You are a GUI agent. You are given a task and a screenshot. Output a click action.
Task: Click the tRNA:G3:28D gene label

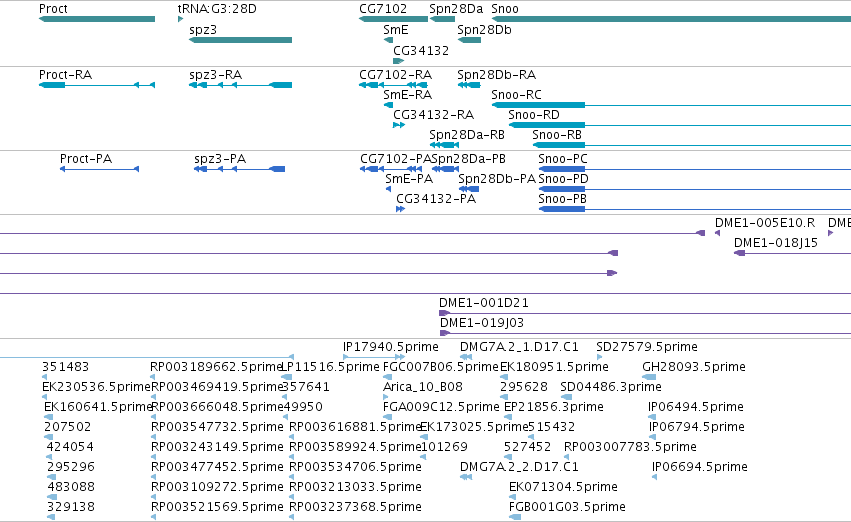coord(217,9)
